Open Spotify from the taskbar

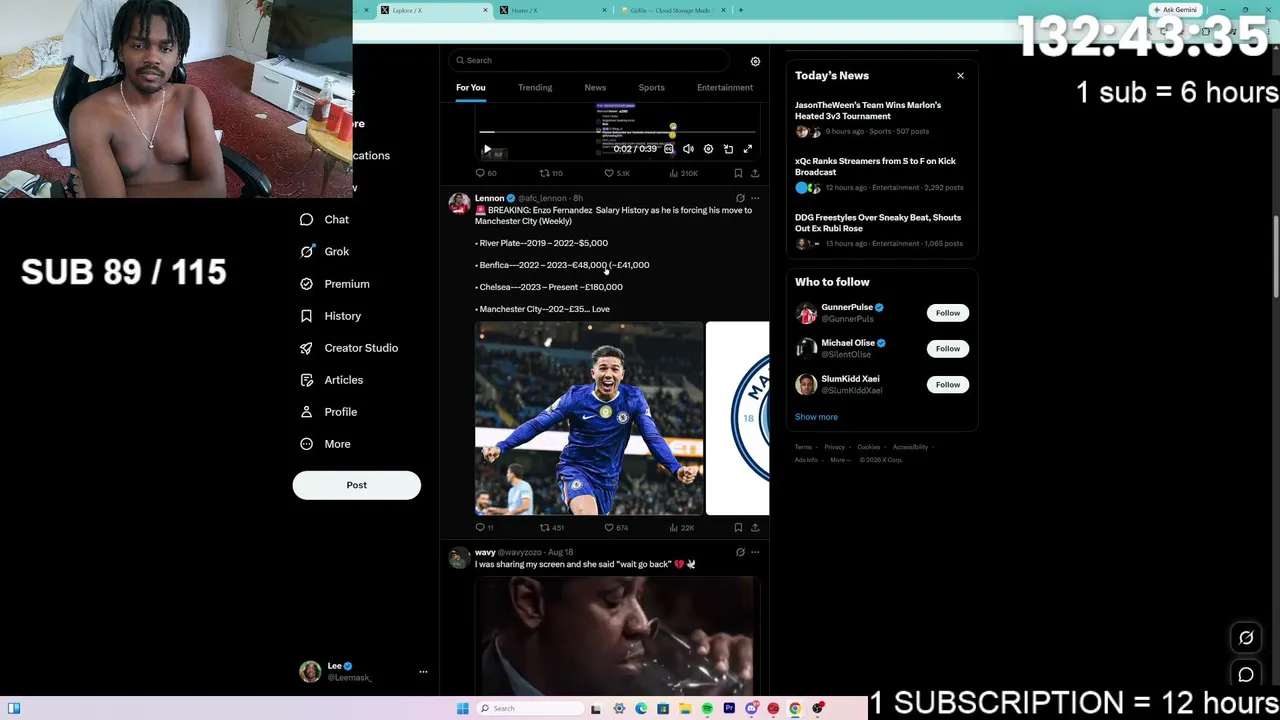(707, 709)
